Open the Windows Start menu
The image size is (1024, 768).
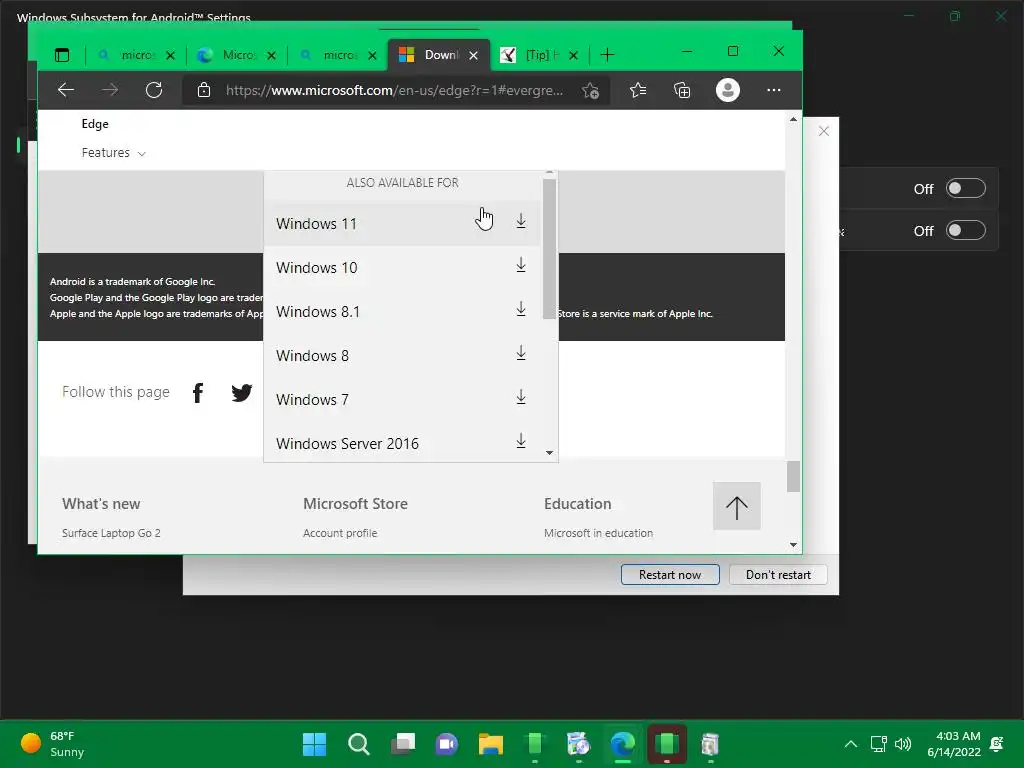pos(314,744)
